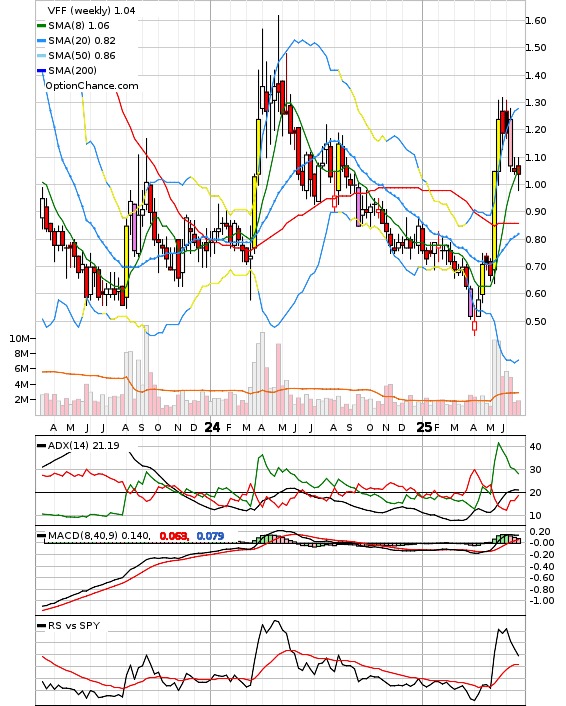Viewport: 566px width, 706px height.
Task: Click the 1.60 price axis label
Action: (536, 21)
